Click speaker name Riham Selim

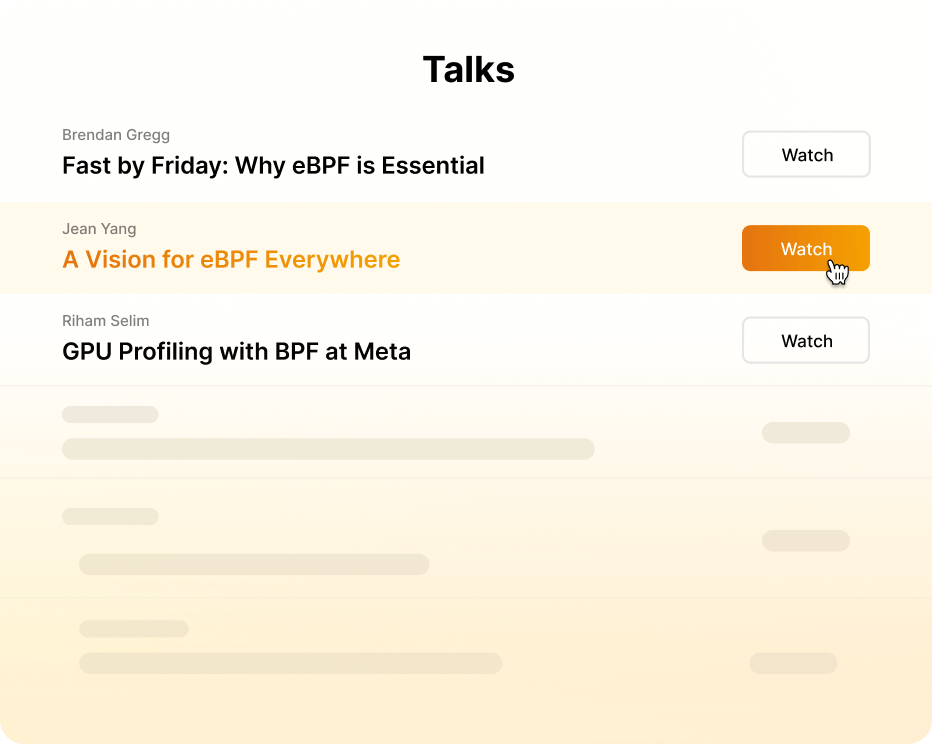tap(106, 321)
